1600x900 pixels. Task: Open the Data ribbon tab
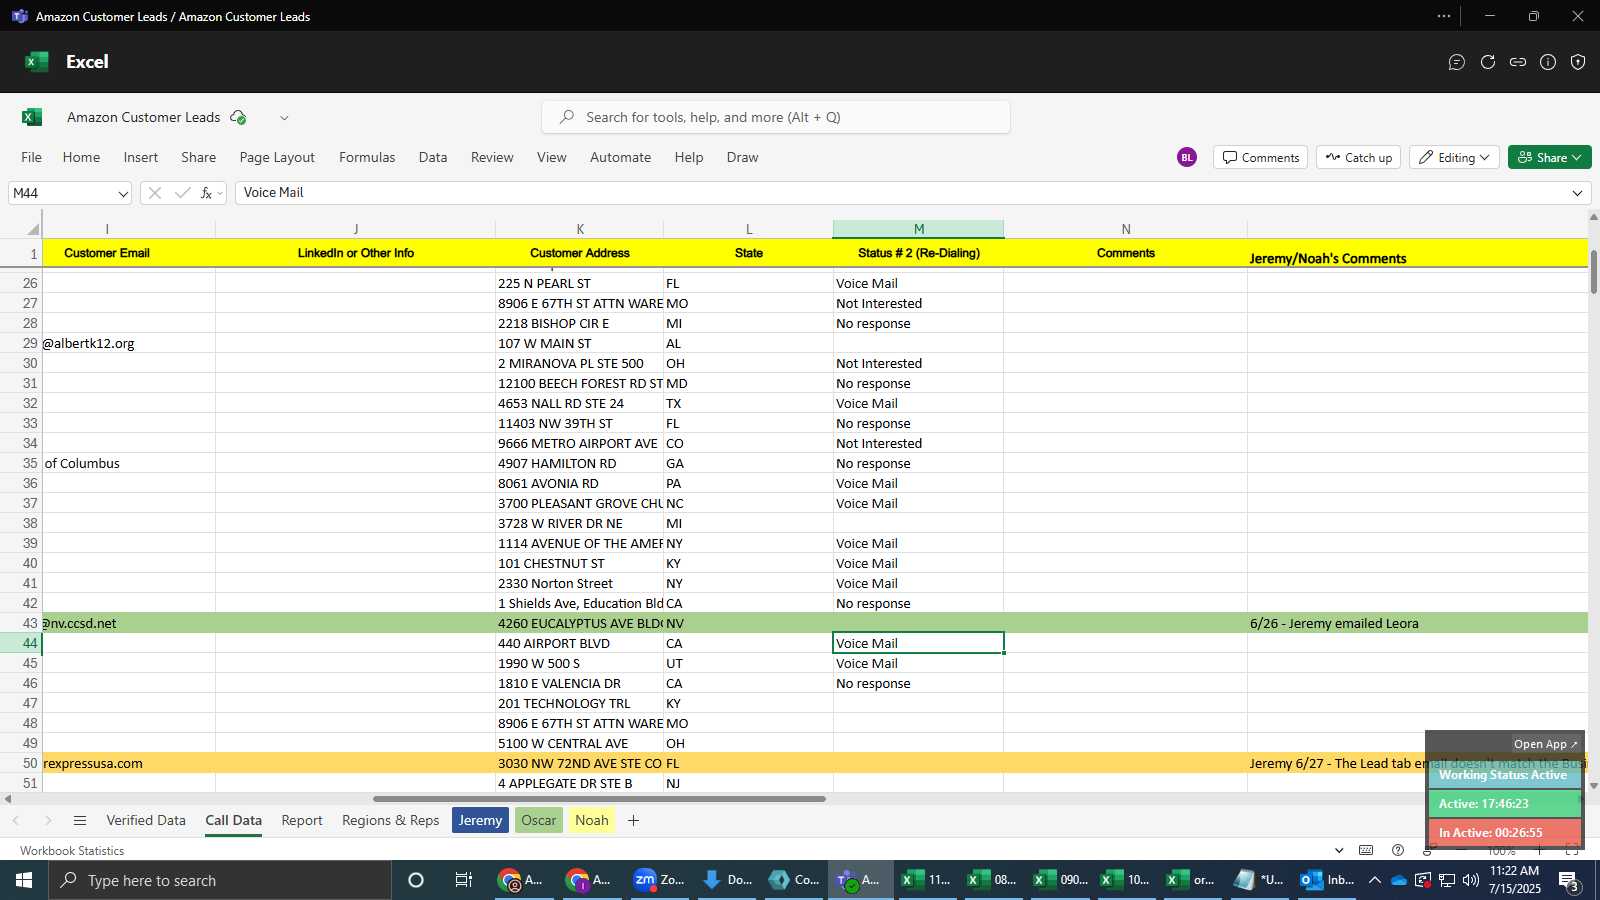(x=433, y=158)
